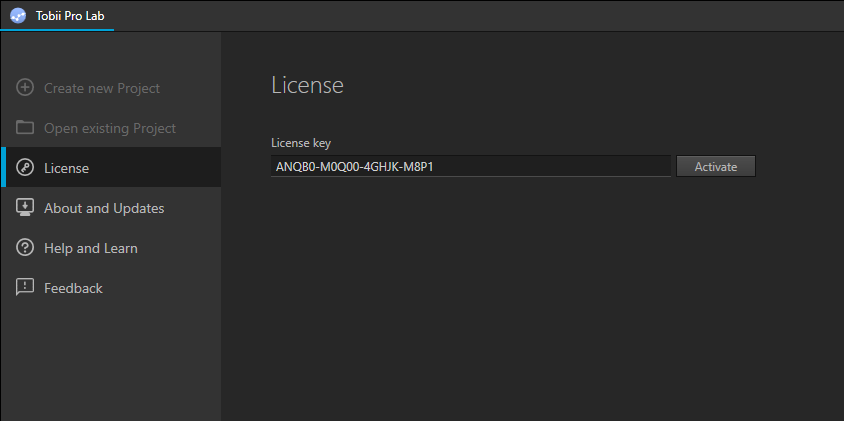The width and height of the screenshot is (844, 421).
Task: Click the key icon next to License
Action: tap(25, 167)
